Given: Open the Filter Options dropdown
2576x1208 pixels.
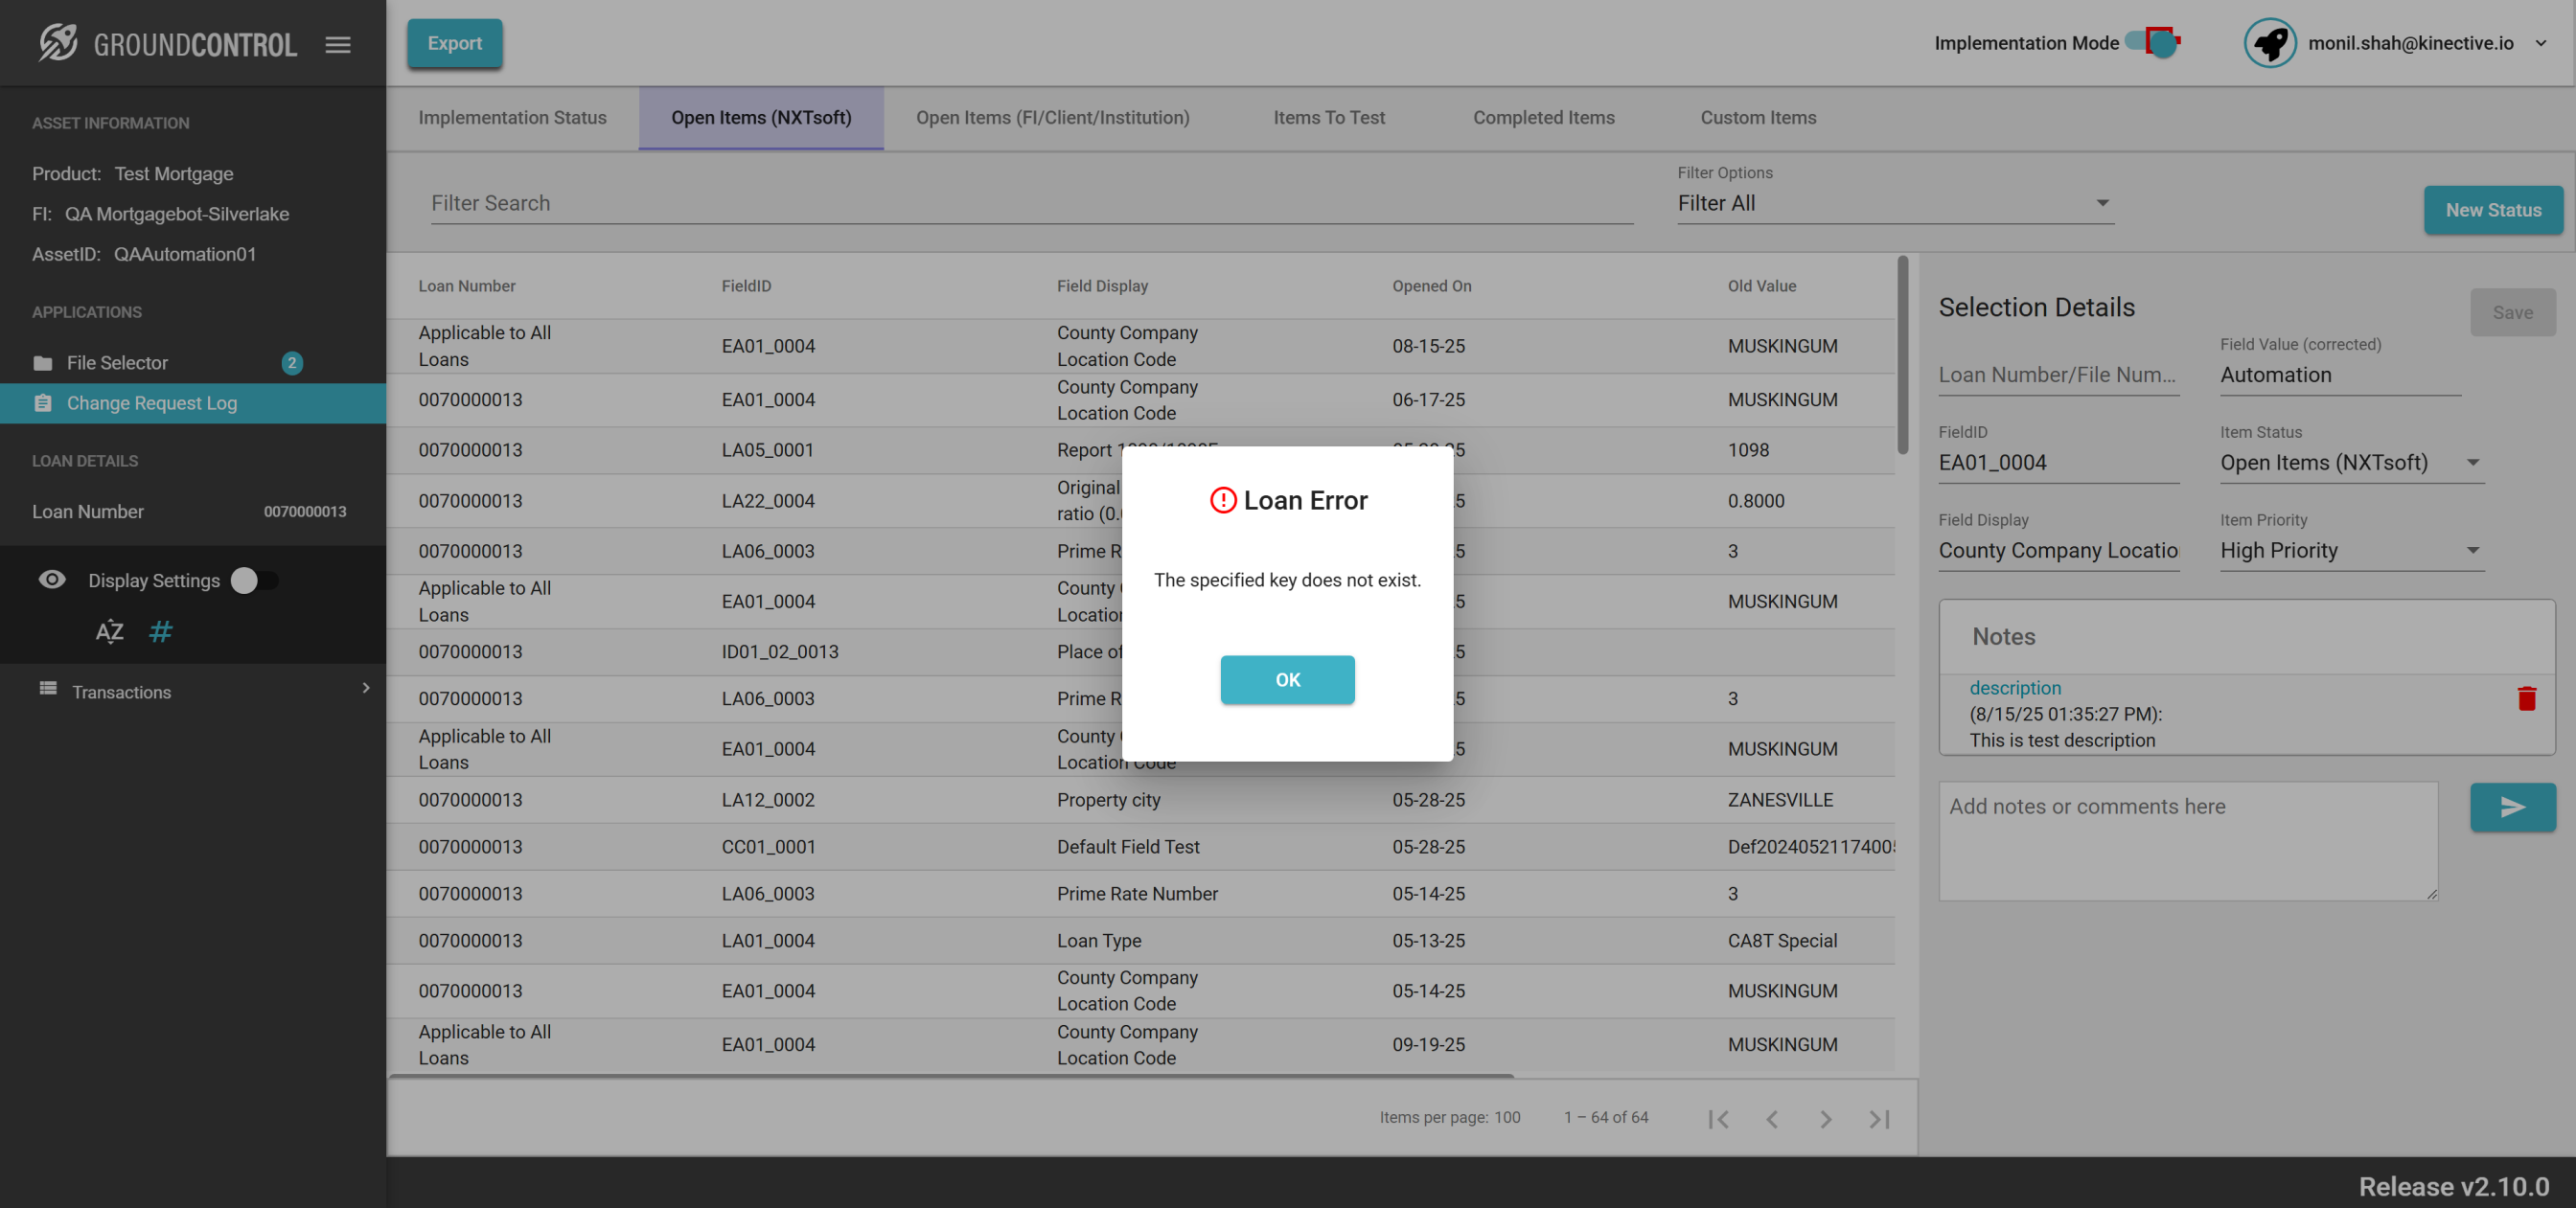Looking at the screenshot, I should pyautogui.click(x=1894, y=203).
